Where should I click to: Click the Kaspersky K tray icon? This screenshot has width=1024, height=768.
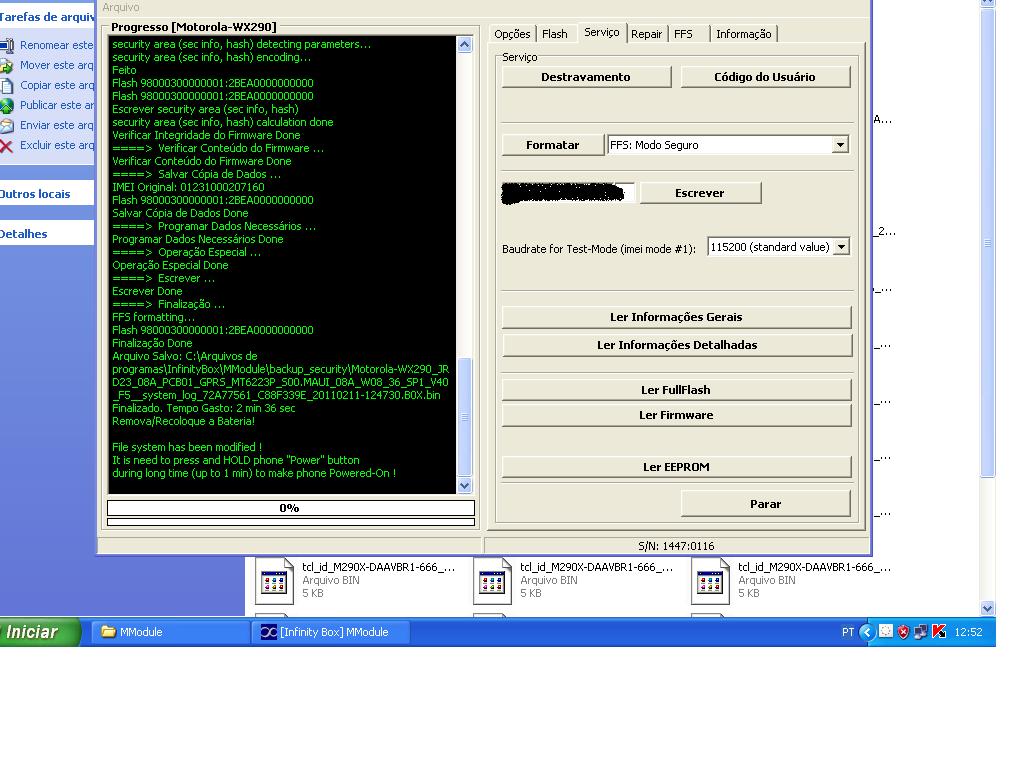pos(939,632)
